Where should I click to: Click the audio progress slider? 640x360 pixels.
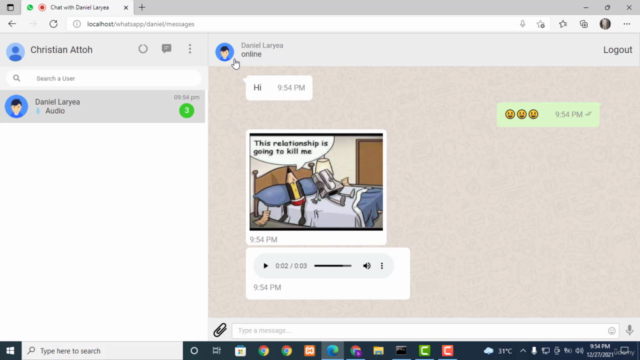tap(333, 266)
